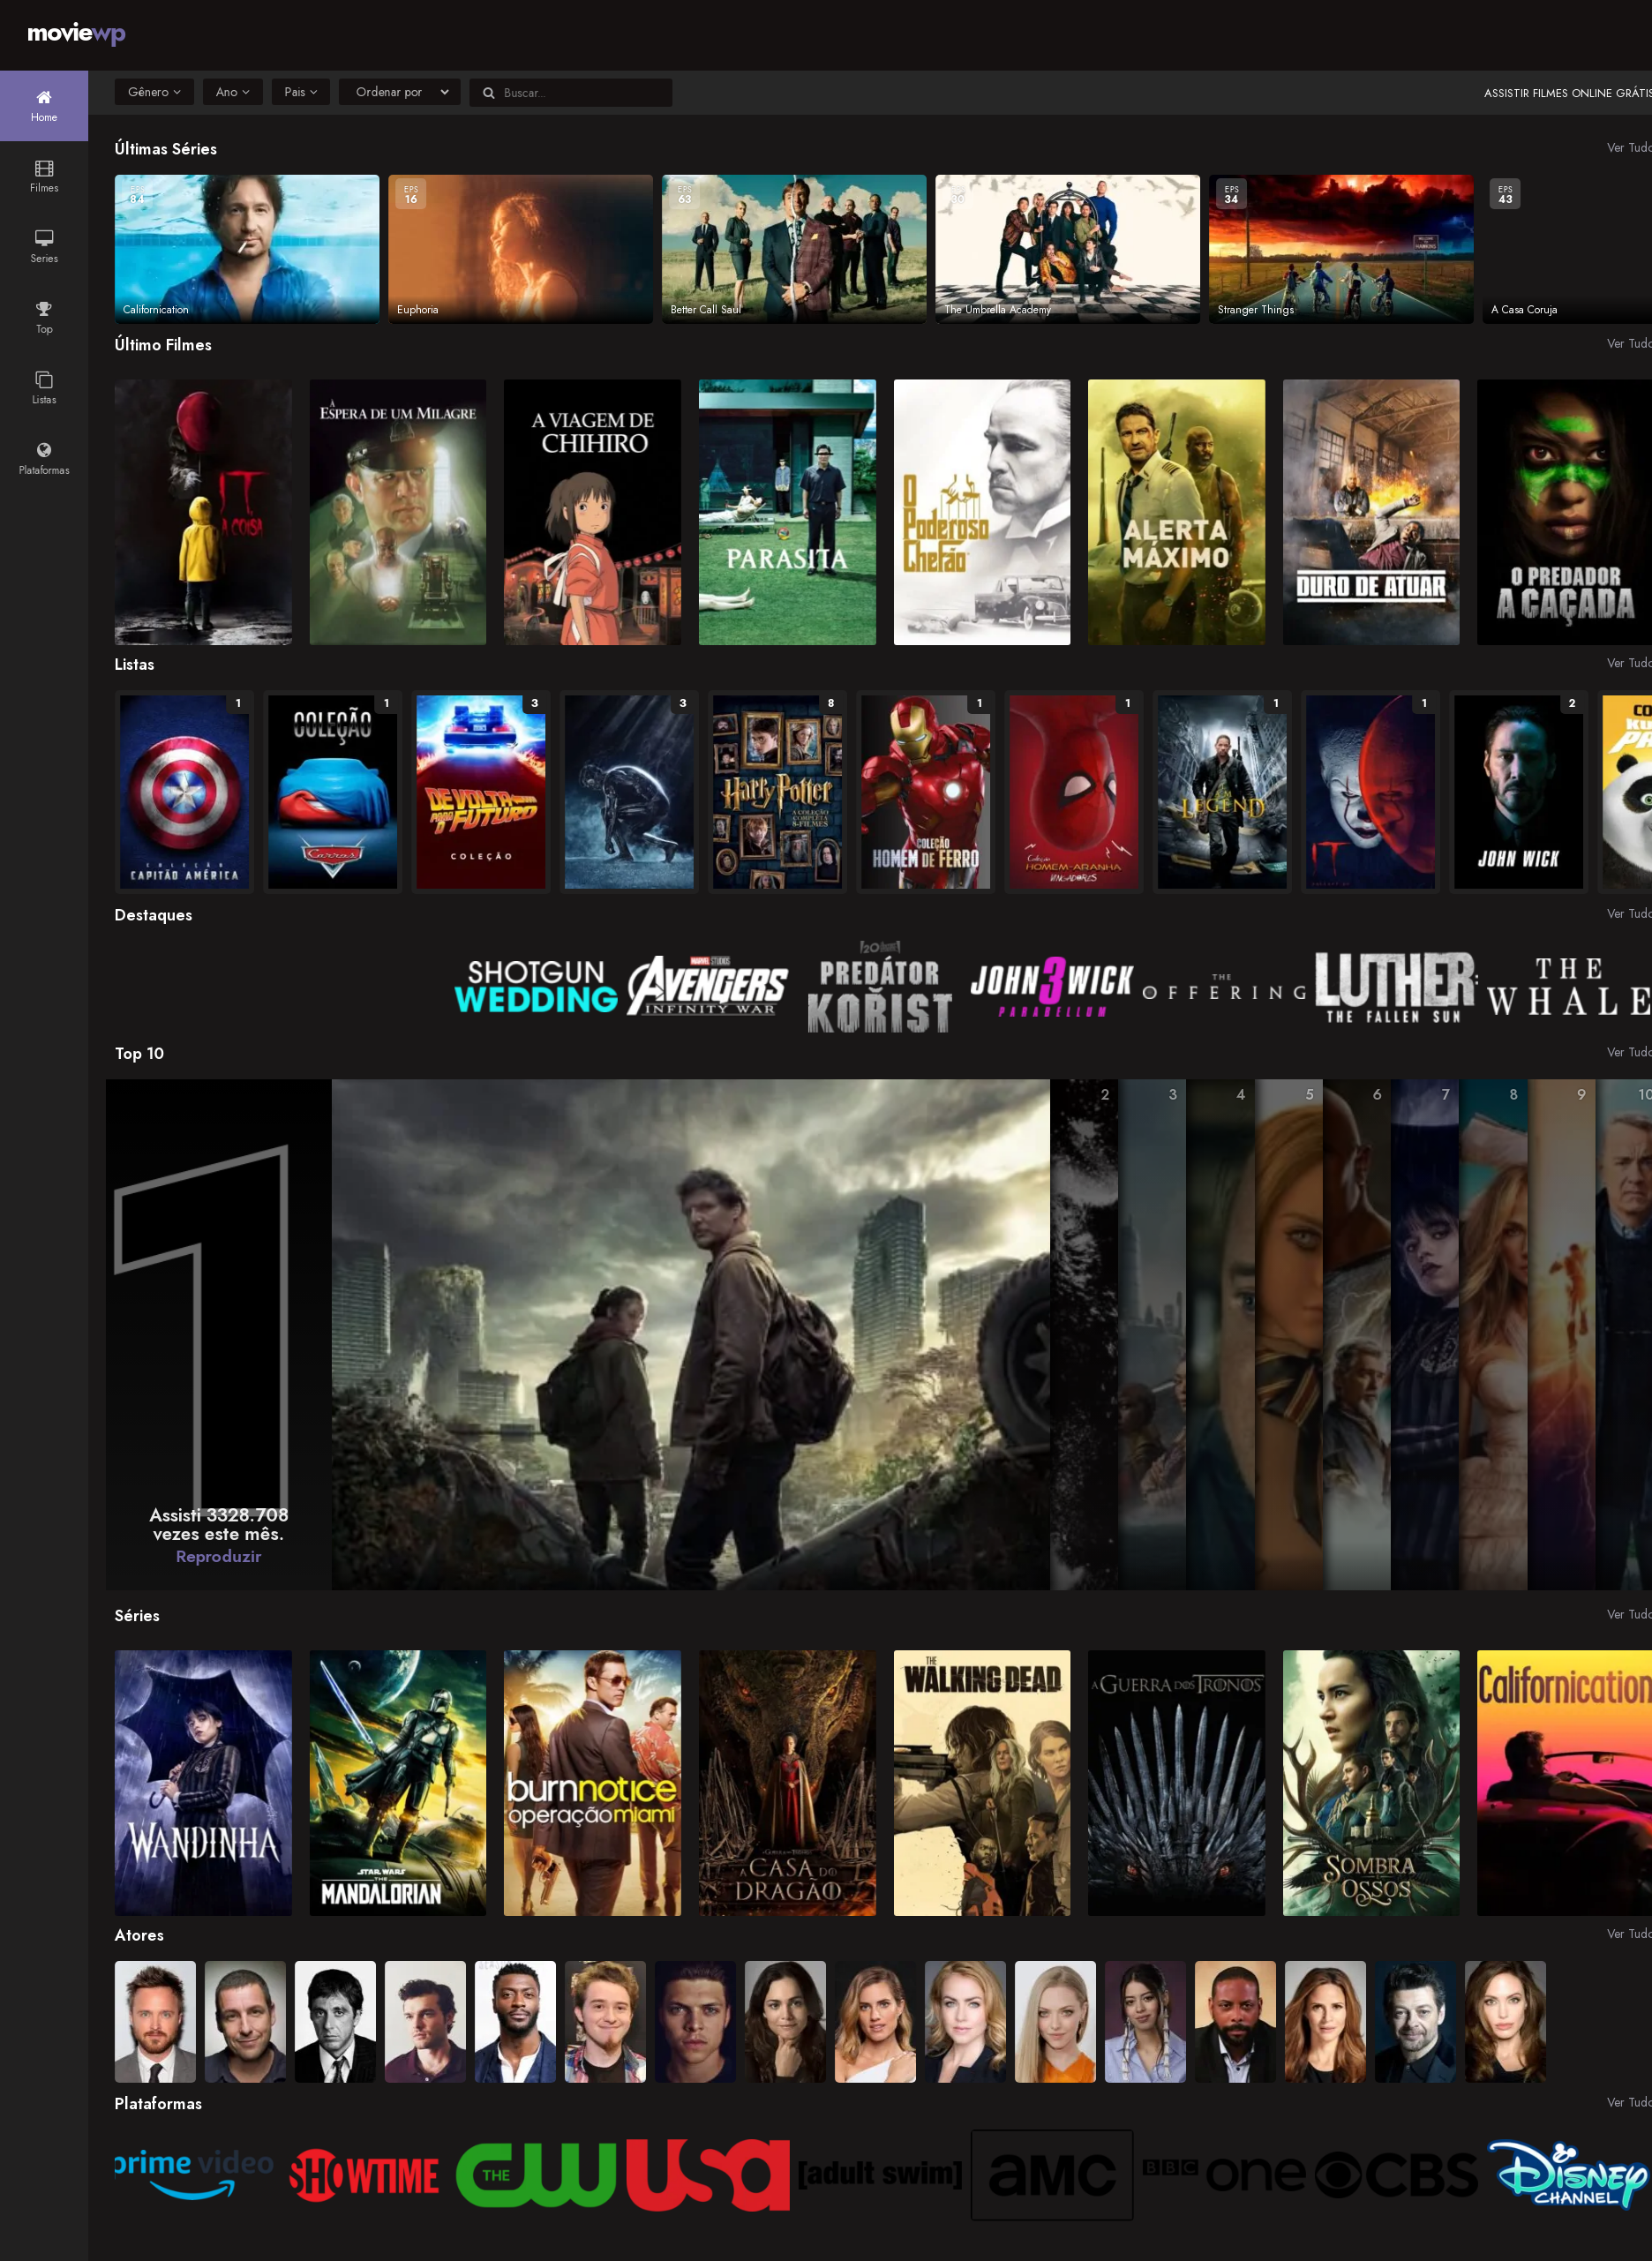Click the John Wick 3 logo
Screen dimensions: 1652x2261
coord(1052,986)
